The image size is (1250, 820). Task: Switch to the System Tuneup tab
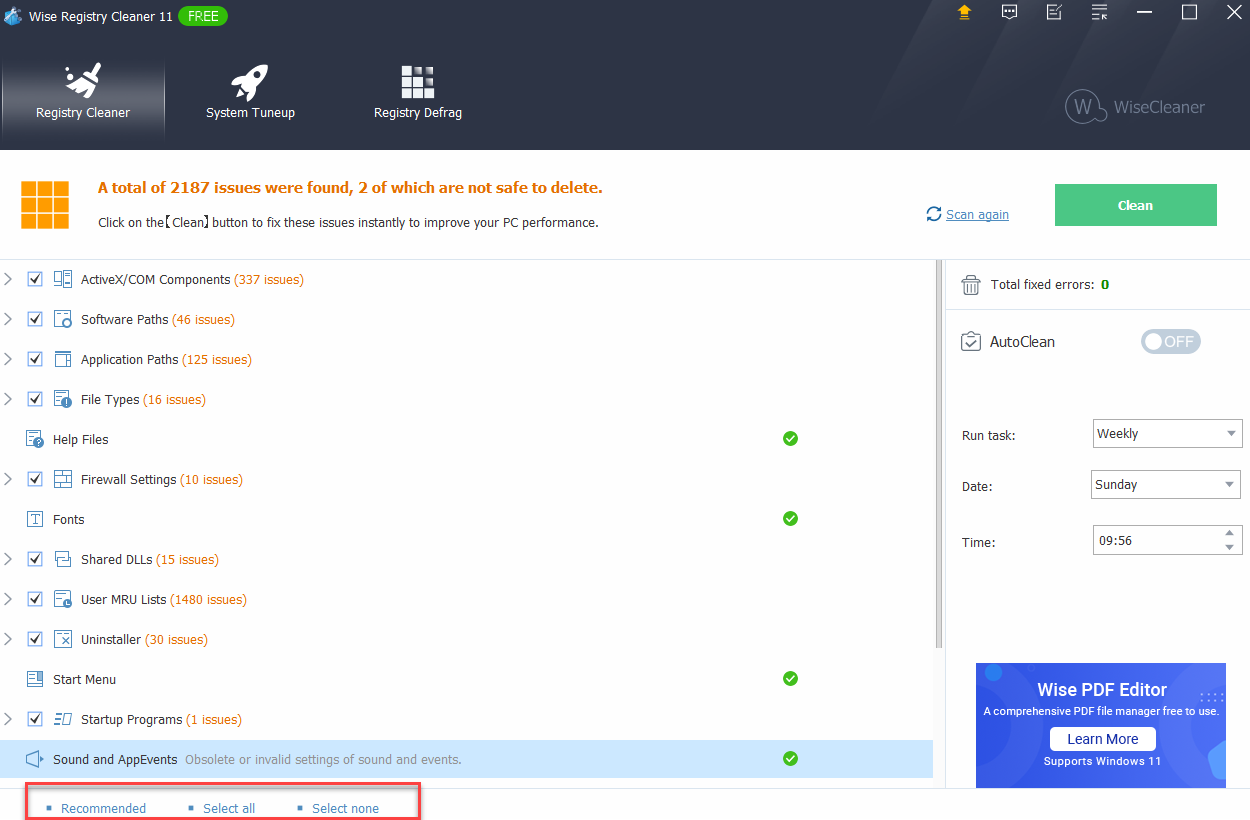pos(250,93)
